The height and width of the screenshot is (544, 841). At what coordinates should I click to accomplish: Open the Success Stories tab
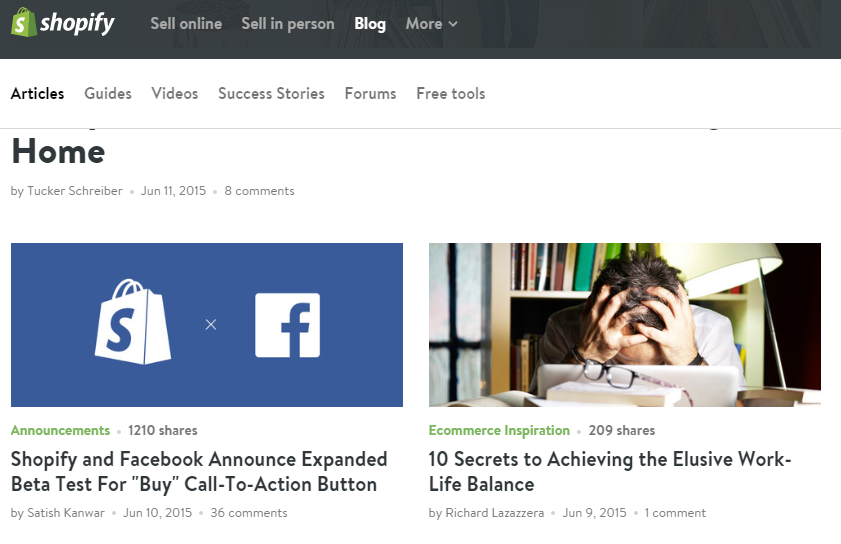click(271, 93)
